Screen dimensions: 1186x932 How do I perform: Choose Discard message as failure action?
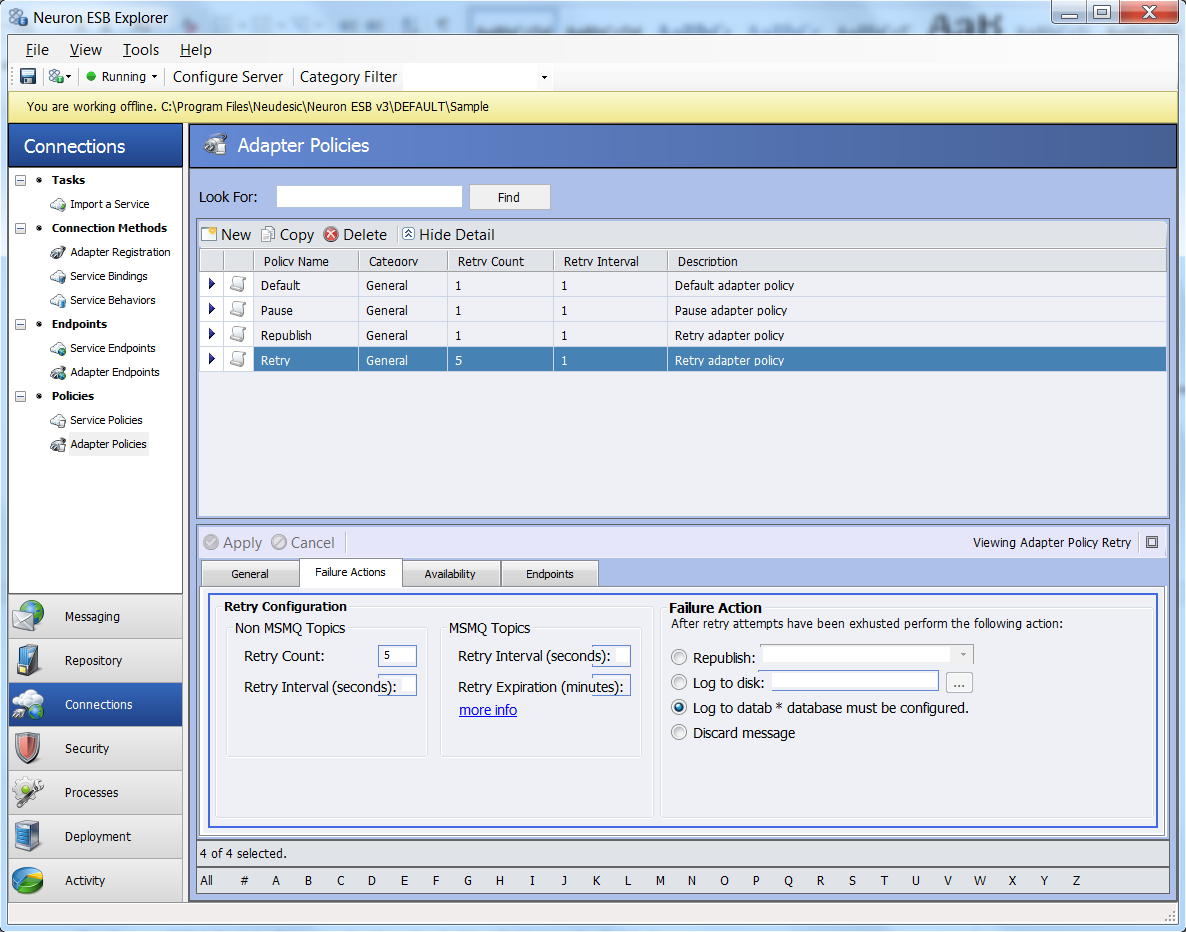point(679,732)
